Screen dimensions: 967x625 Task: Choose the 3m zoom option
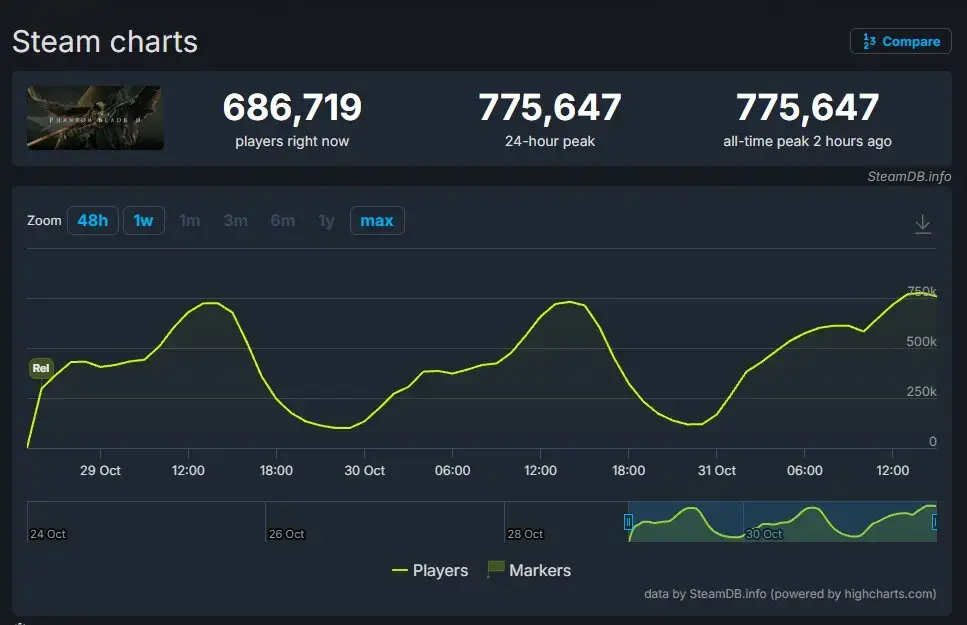coord(236,220)
